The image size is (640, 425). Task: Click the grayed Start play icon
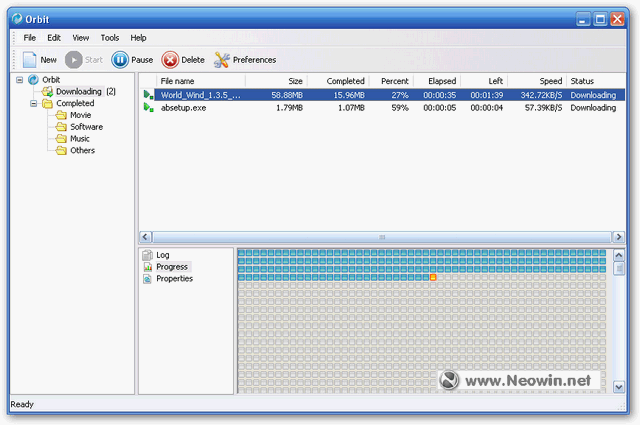pos(73,60)
